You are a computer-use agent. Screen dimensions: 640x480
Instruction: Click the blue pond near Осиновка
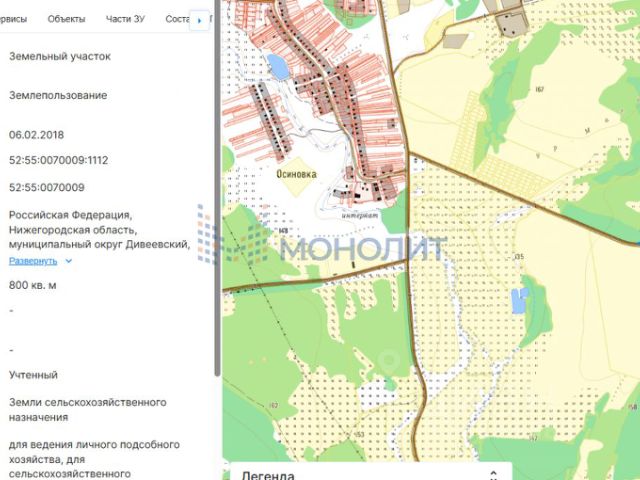click(x=278, y=67)
